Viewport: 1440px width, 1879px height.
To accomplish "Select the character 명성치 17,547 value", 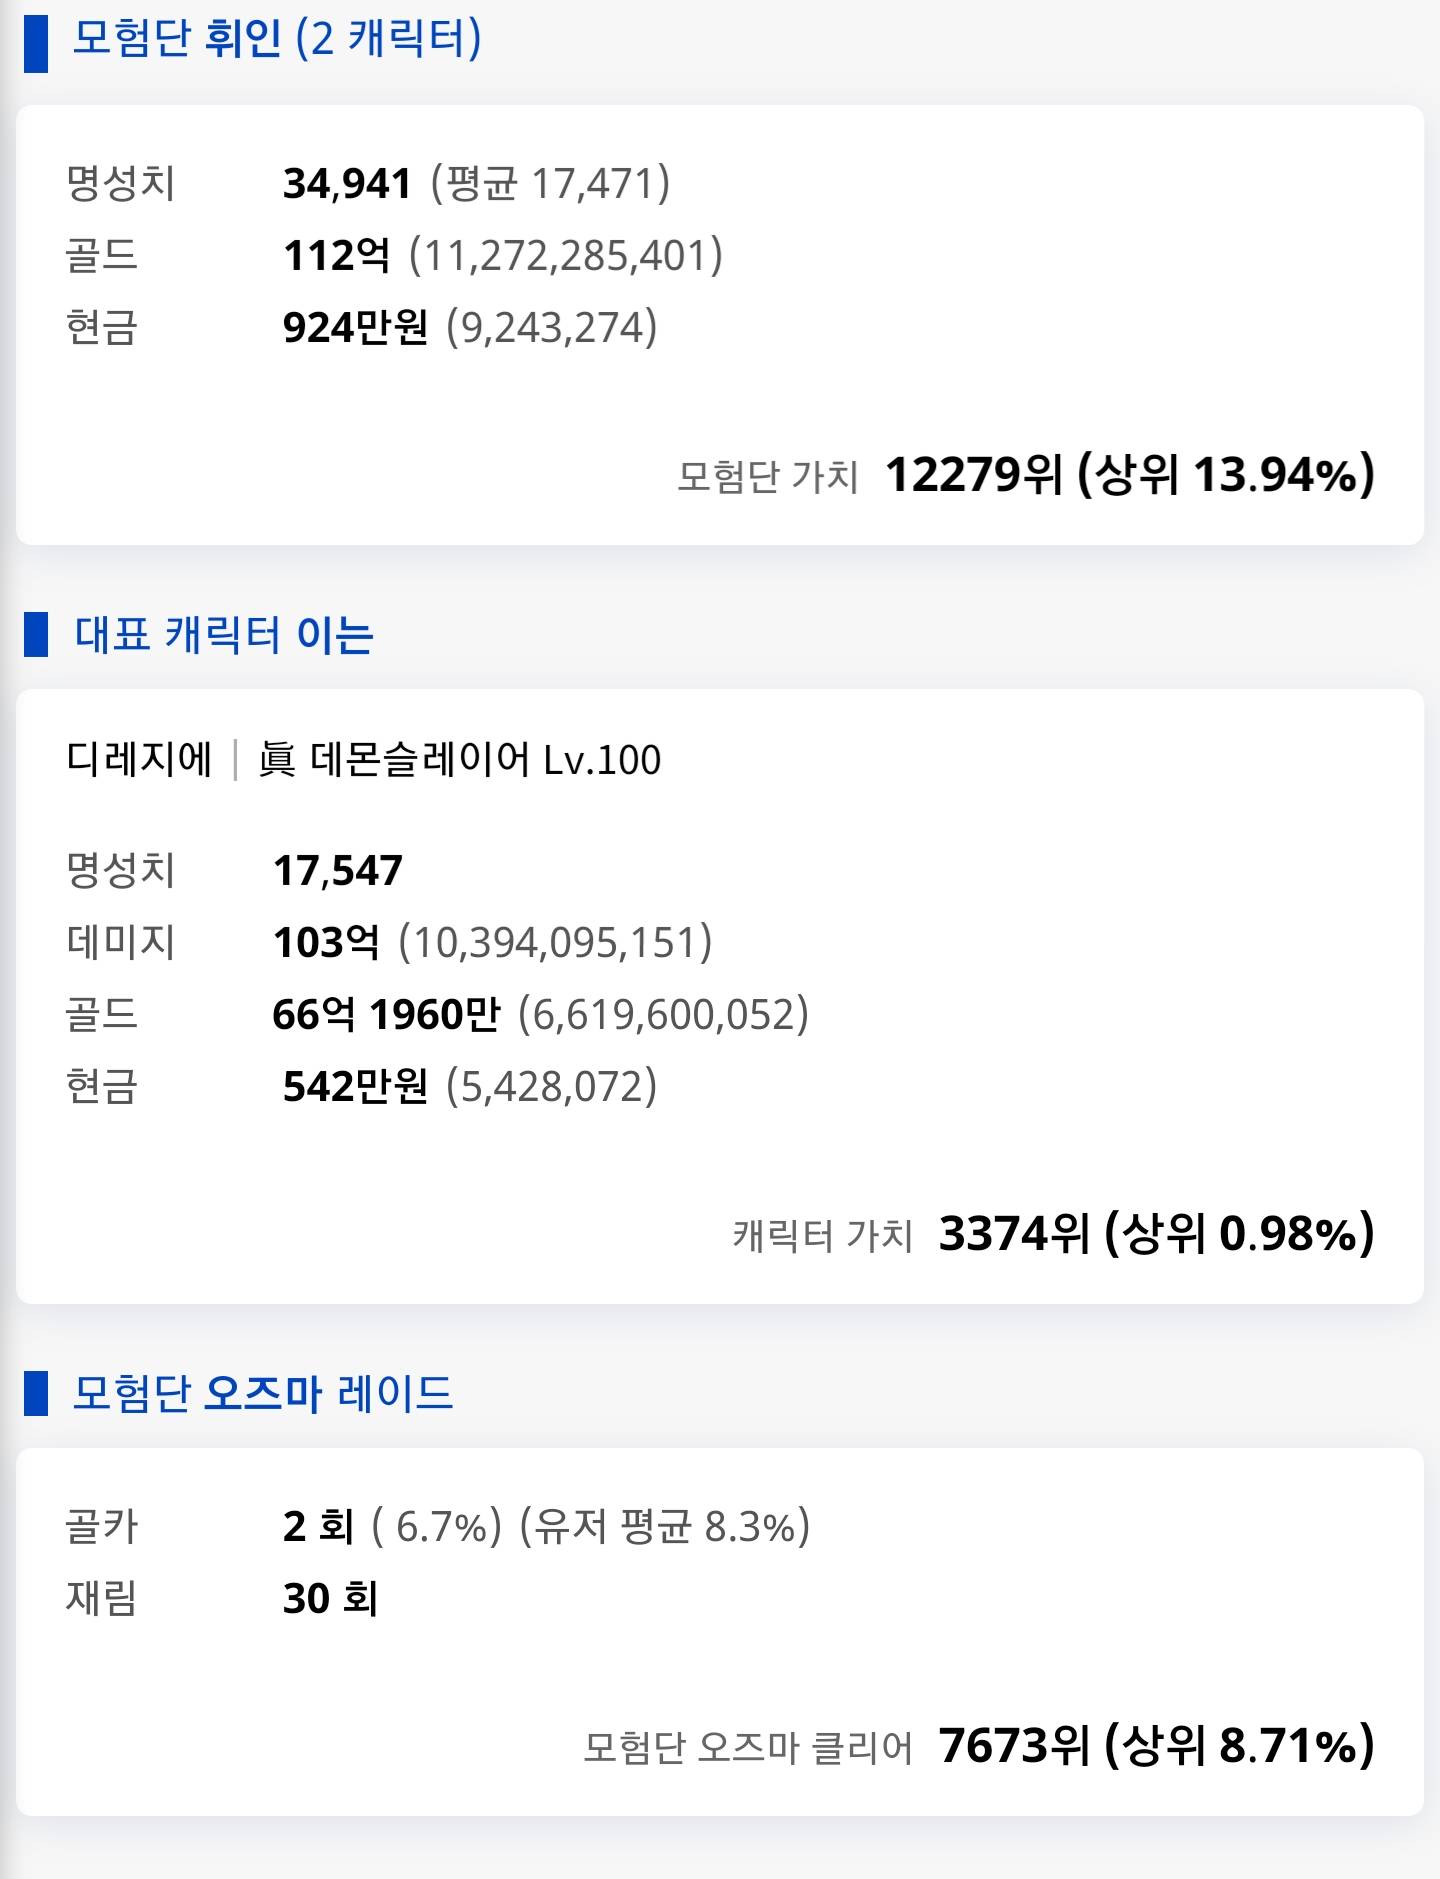I will (338, 870).
